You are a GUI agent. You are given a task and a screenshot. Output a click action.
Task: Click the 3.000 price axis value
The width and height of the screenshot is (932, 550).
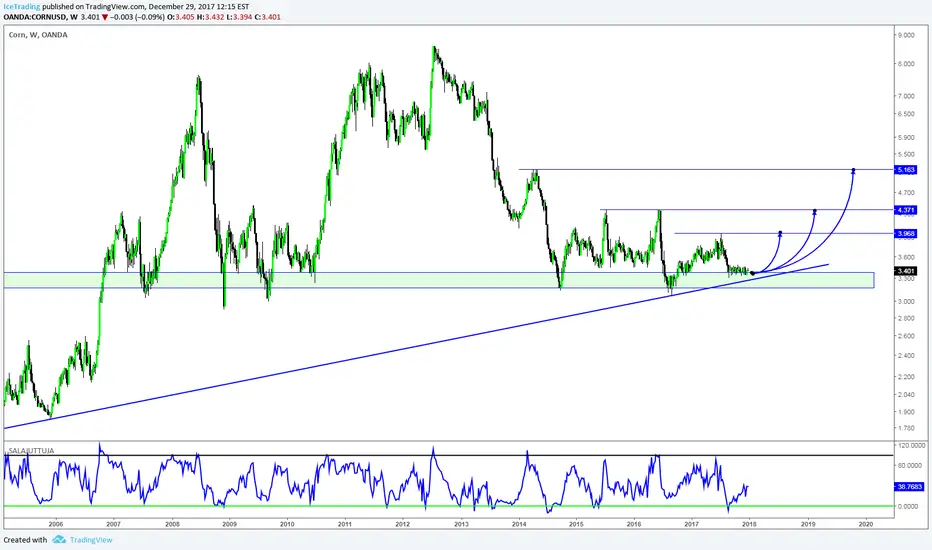point(906,301)
